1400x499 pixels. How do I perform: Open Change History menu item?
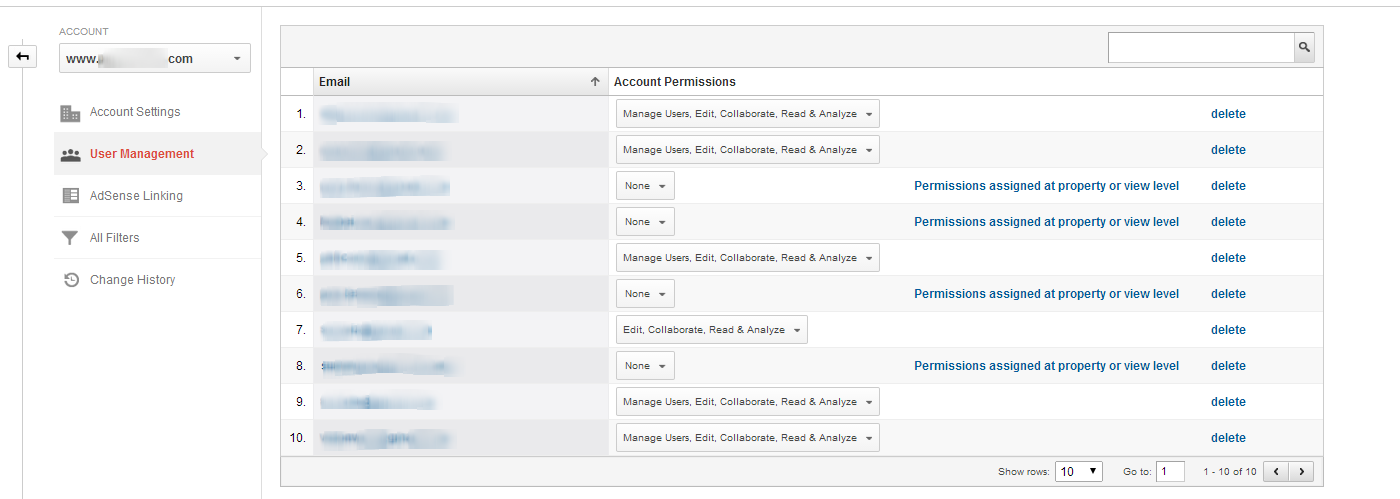point(132,280)
